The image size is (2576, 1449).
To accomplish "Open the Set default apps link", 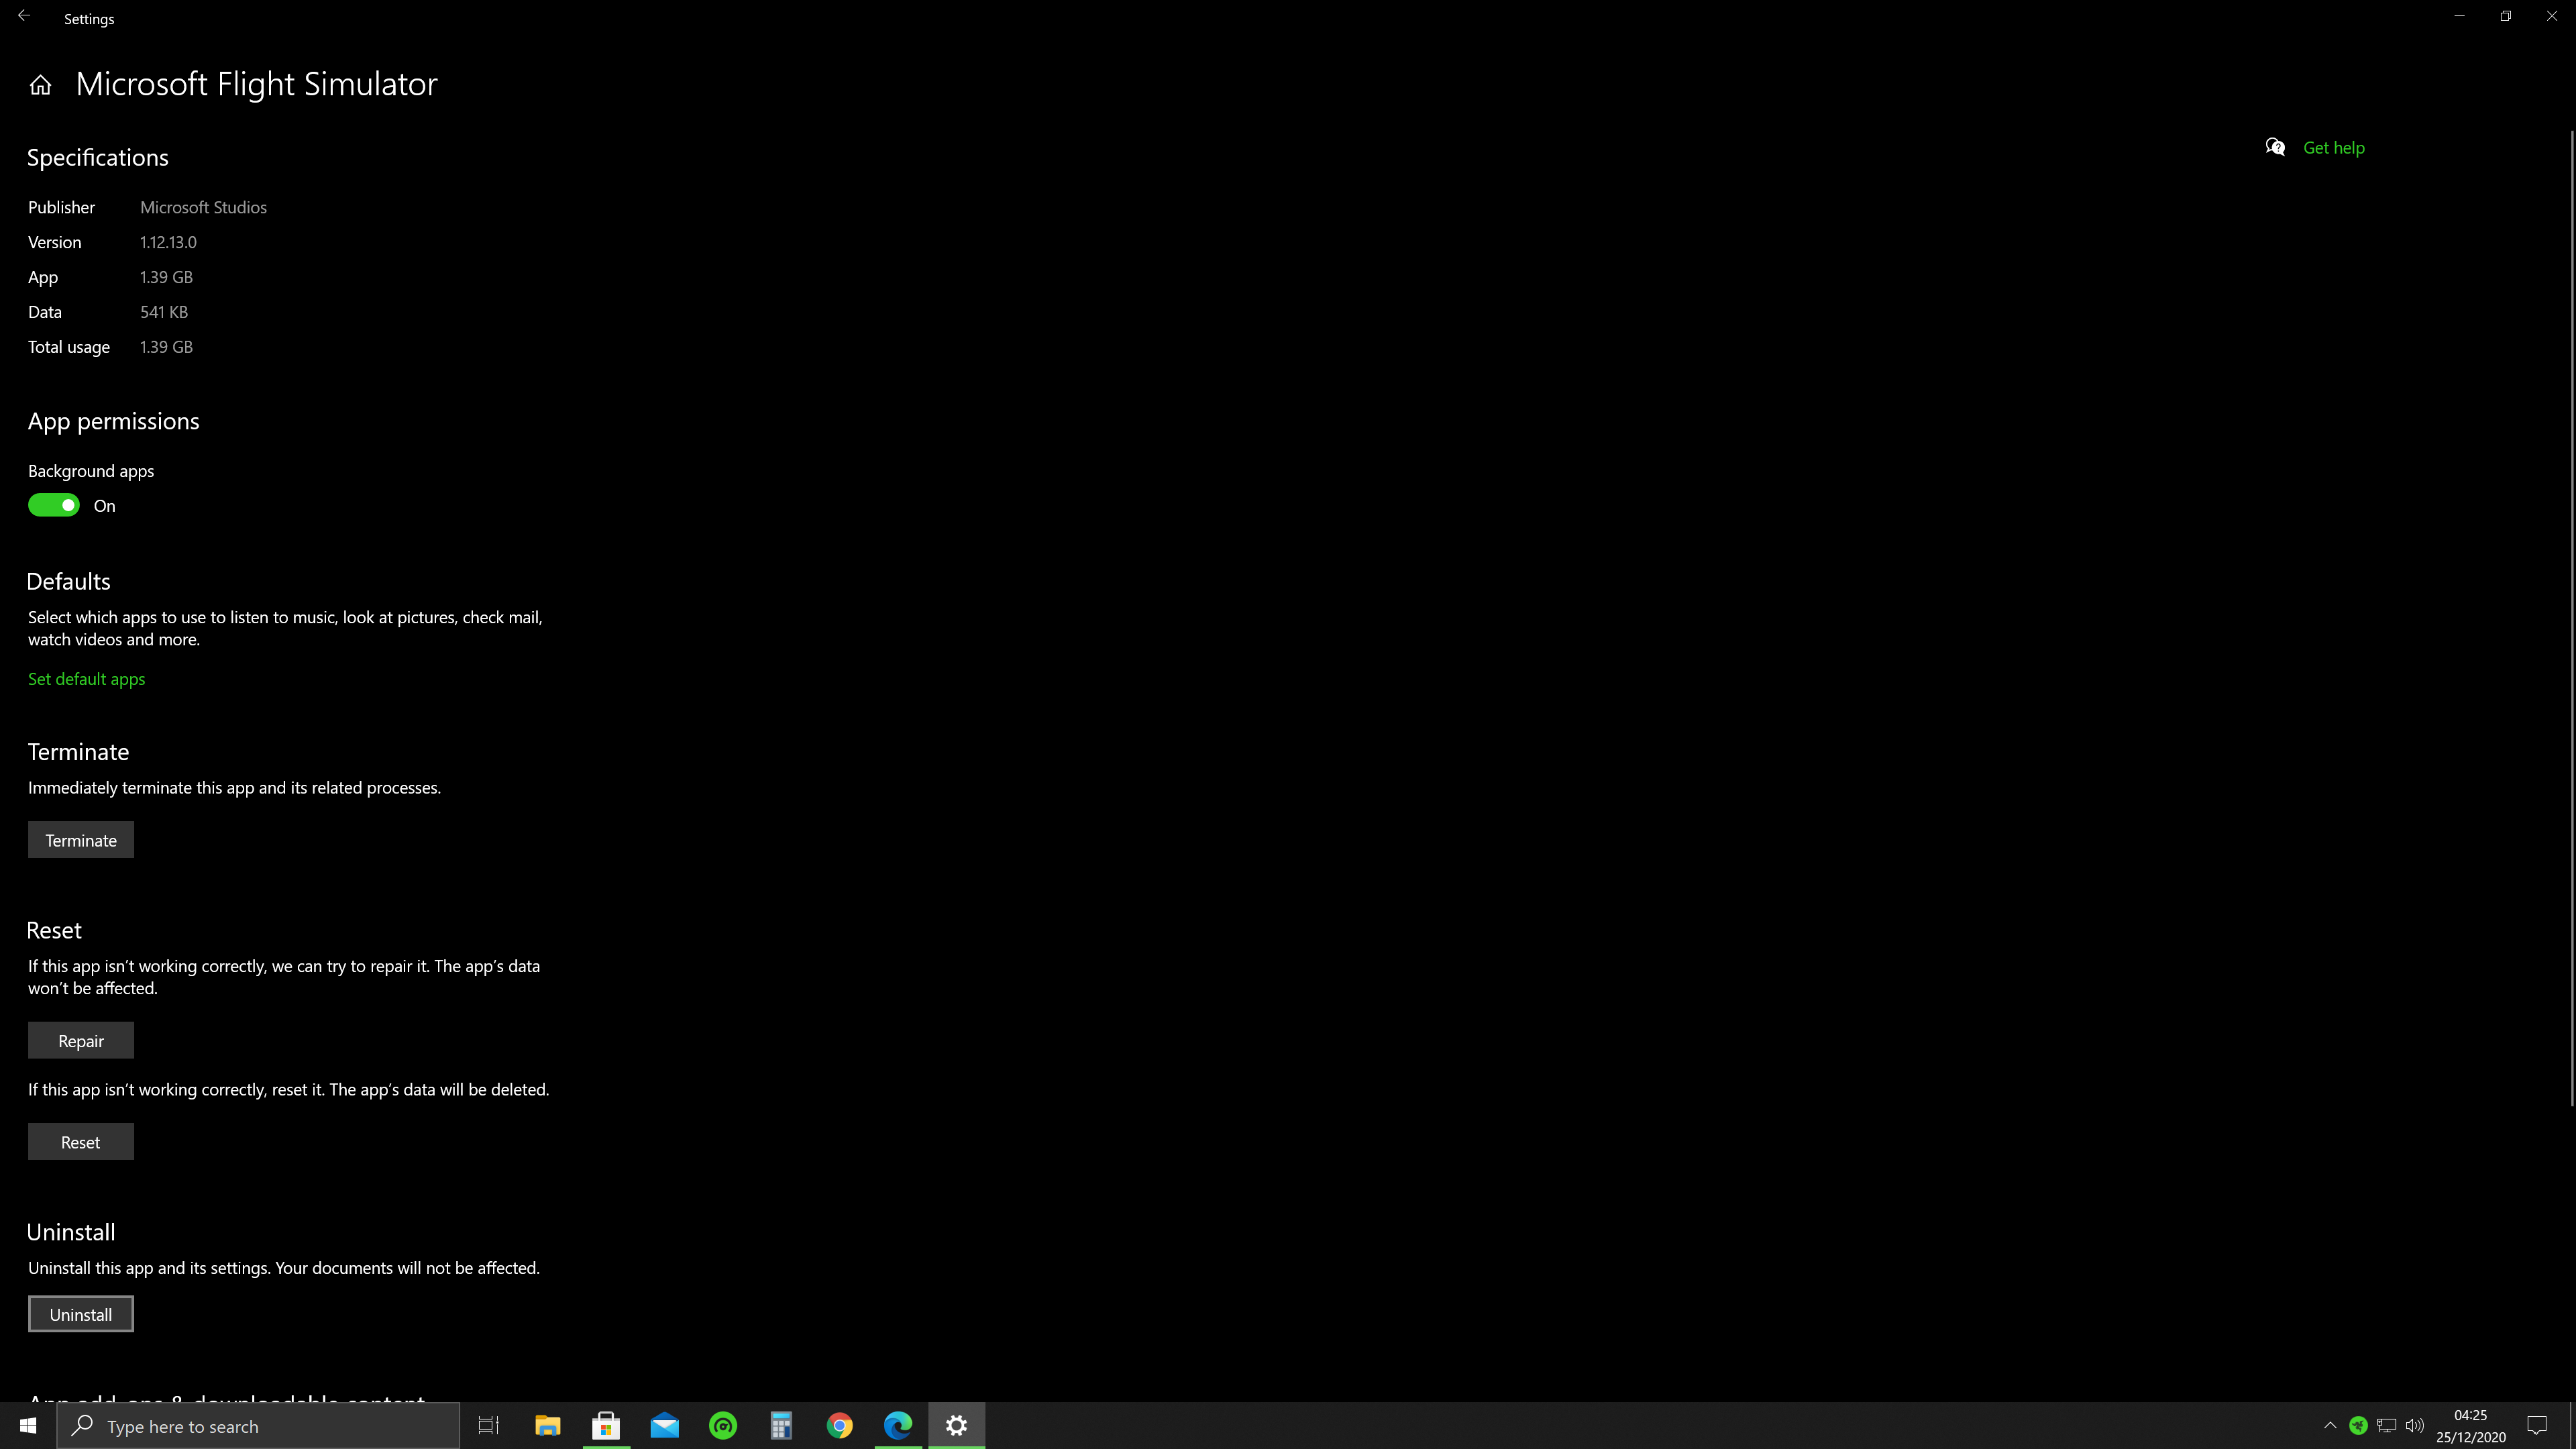I will click(86, 679).
